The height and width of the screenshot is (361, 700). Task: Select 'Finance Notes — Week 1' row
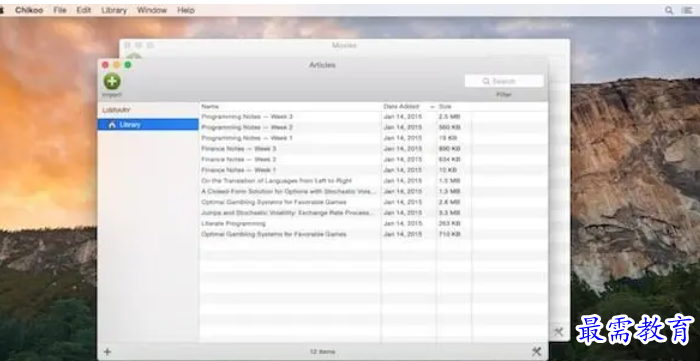tap(373, 170)
